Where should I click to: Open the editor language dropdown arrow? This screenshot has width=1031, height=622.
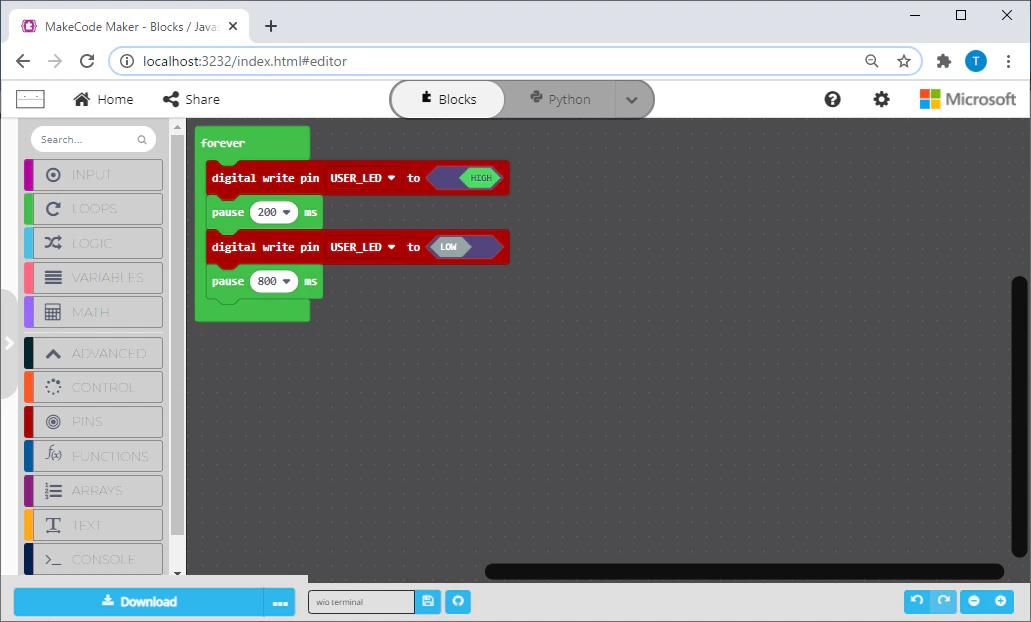(632, 100)
